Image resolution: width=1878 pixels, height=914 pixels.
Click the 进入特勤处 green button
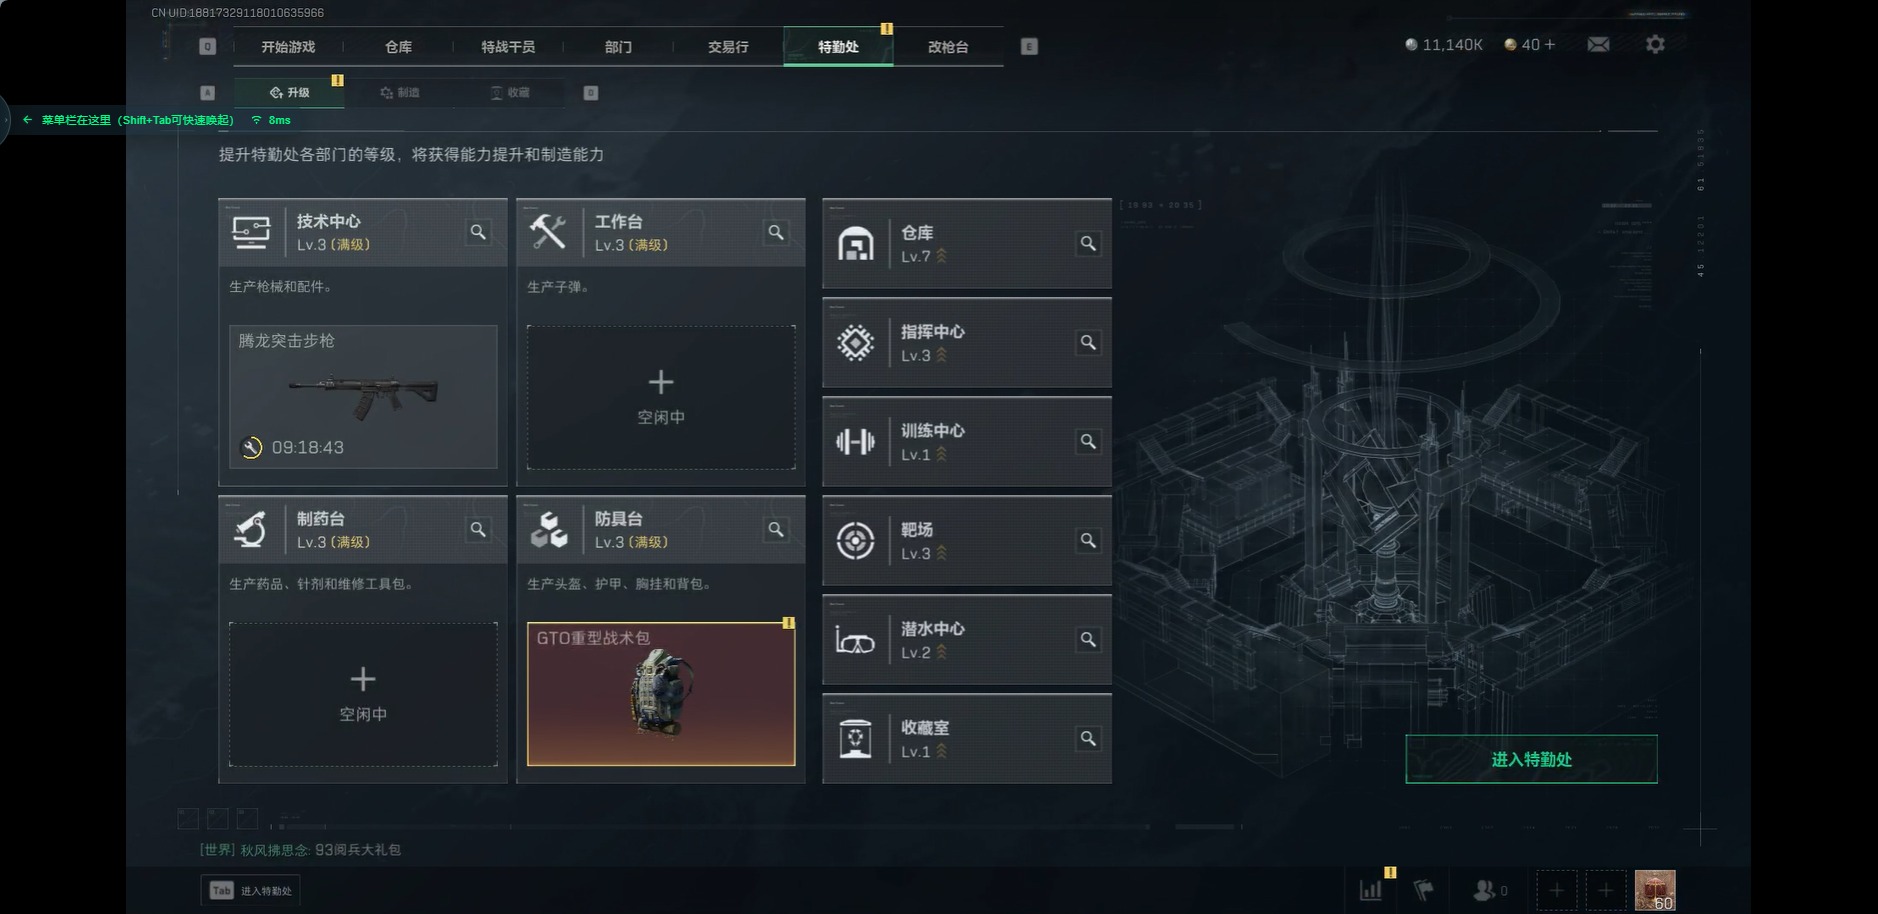[x=1531, y=759]
